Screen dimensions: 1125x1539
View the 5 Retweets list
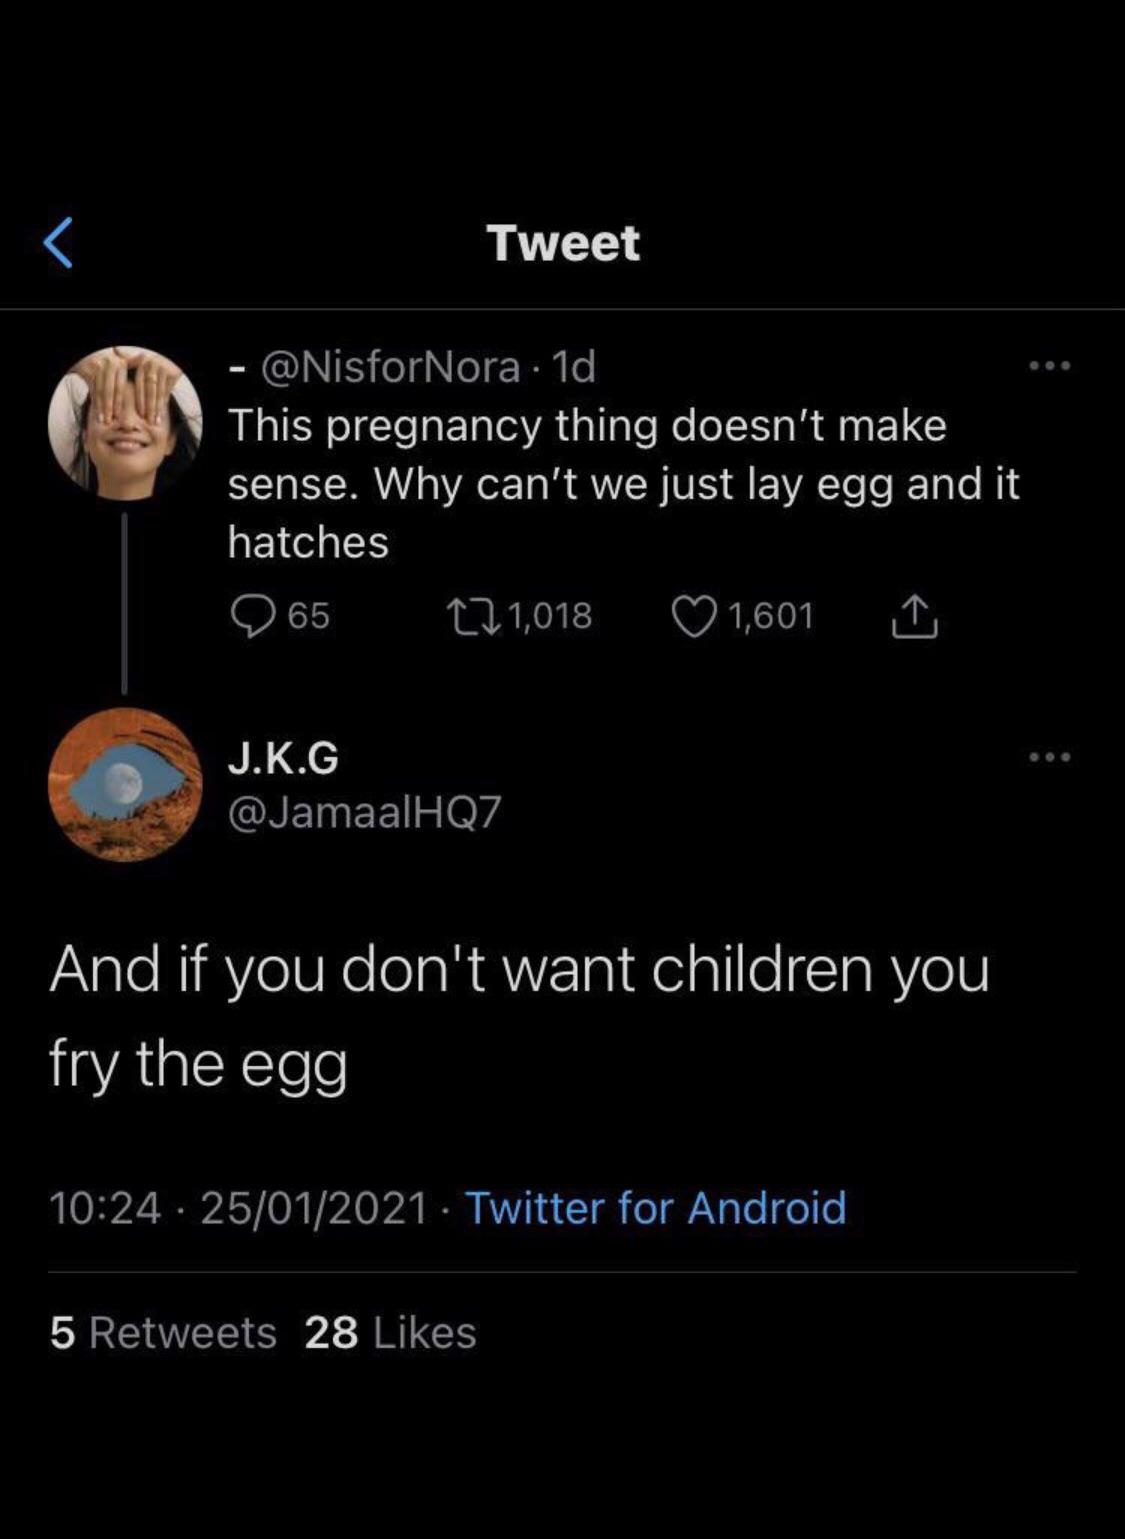coord(163,1332)
